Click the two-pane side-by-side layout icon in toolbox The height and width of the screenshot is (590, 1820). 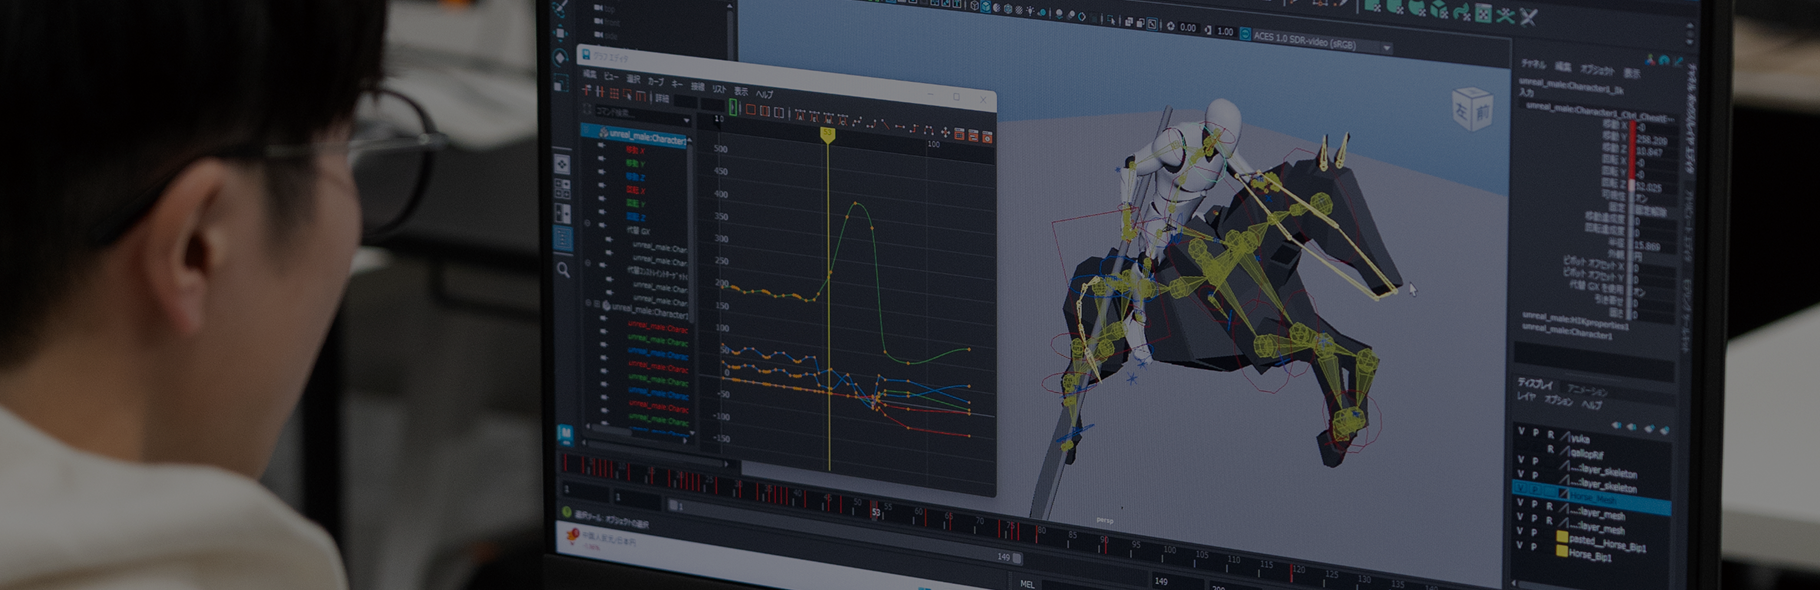point(562,213)
